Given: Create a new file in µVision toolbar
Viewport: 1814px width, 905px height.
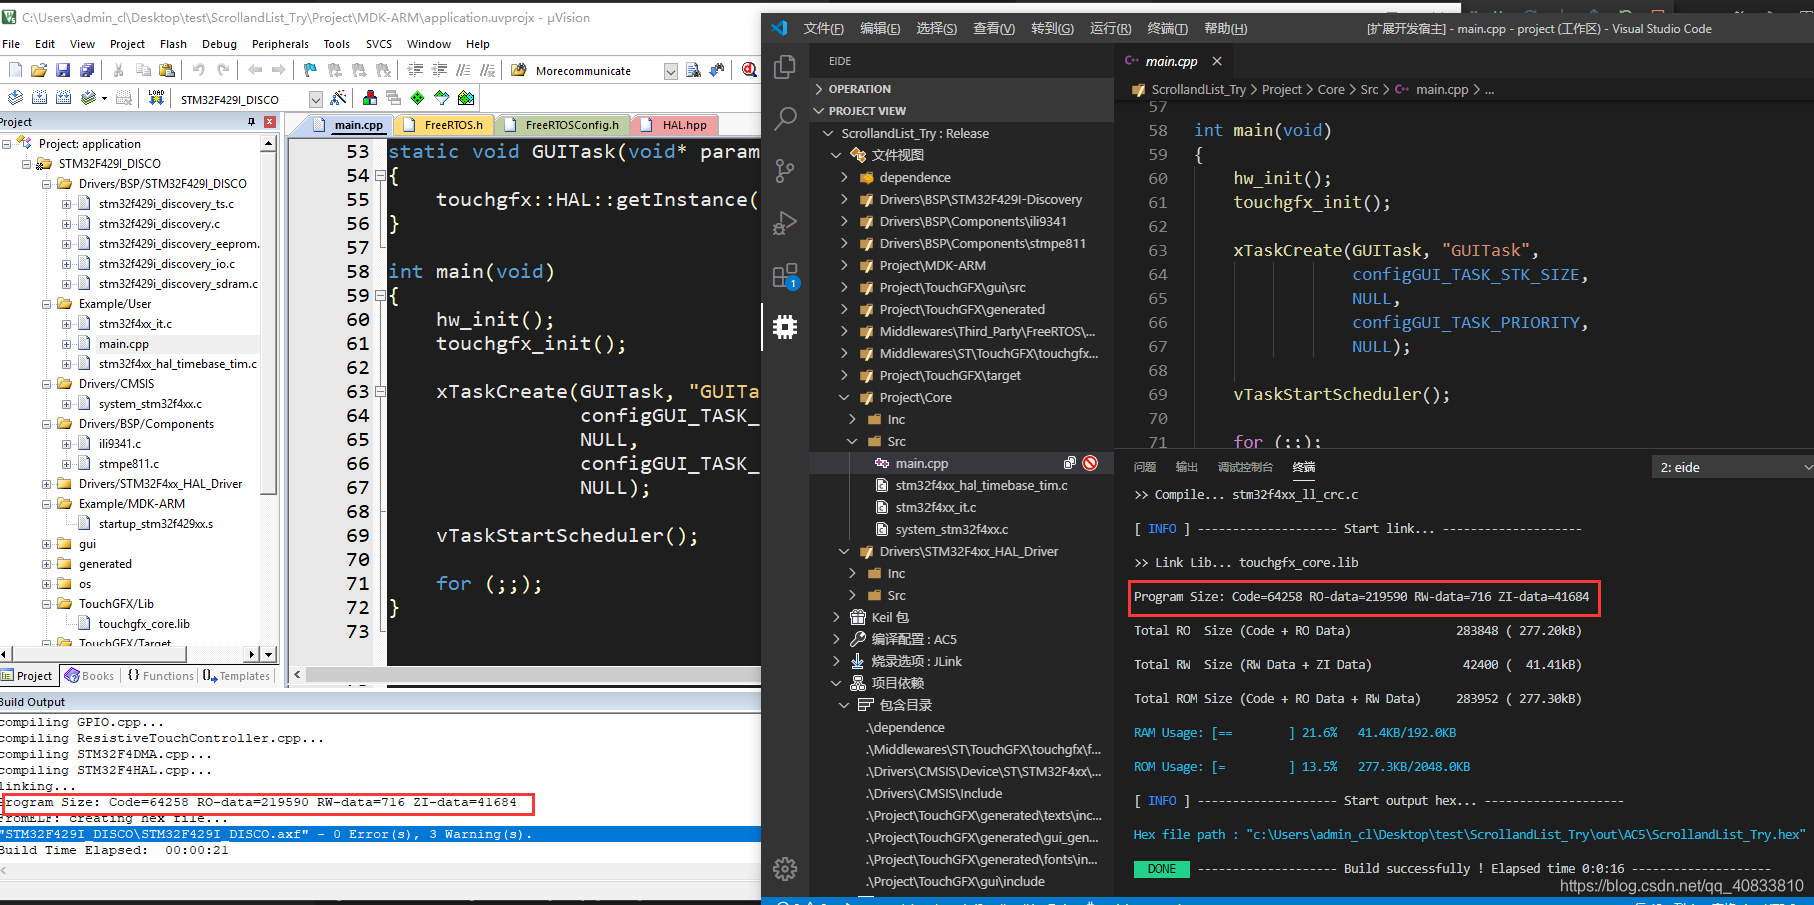Looking at the screenshot, I should [15, 70].
